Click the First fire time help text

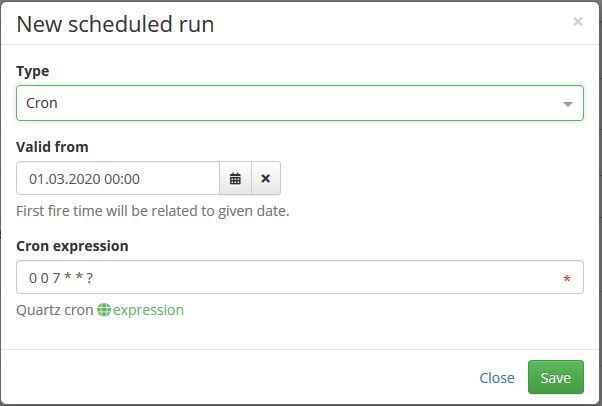tap(153, 211)
